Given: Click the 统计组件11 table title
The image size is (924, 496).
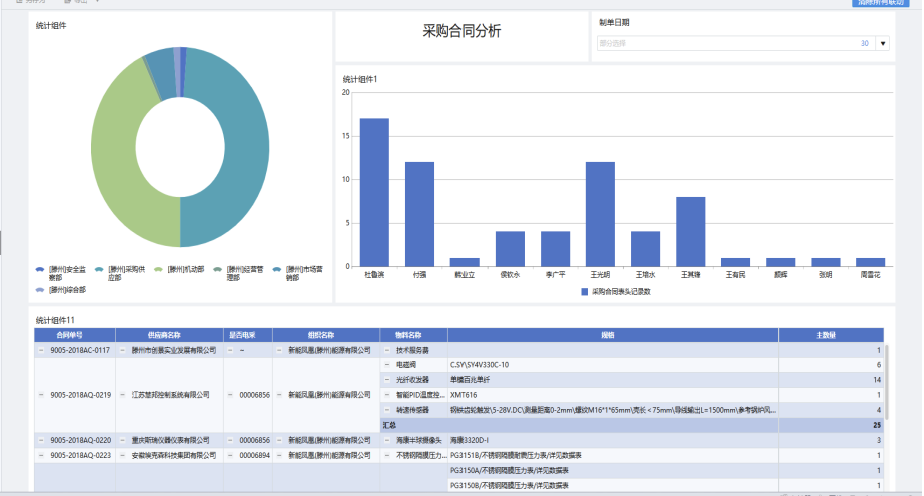Looking at the screenshot, I should point(55,320).
